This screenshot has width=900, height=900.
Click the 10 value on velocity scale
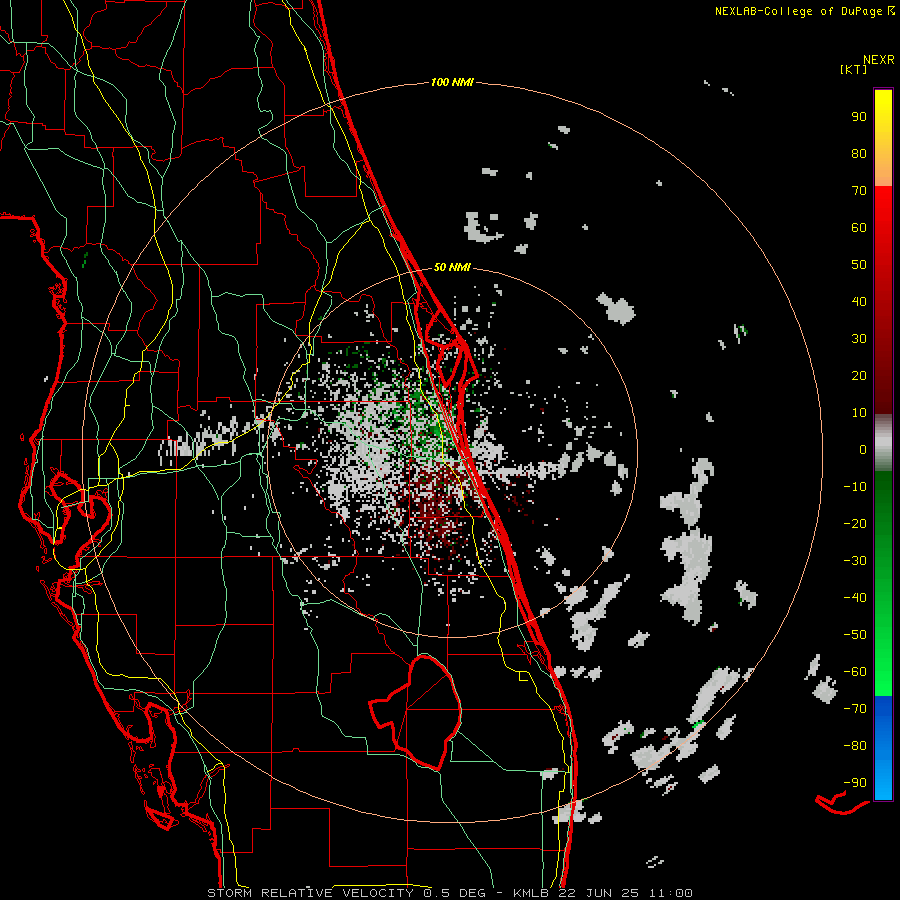click(859, 413)
